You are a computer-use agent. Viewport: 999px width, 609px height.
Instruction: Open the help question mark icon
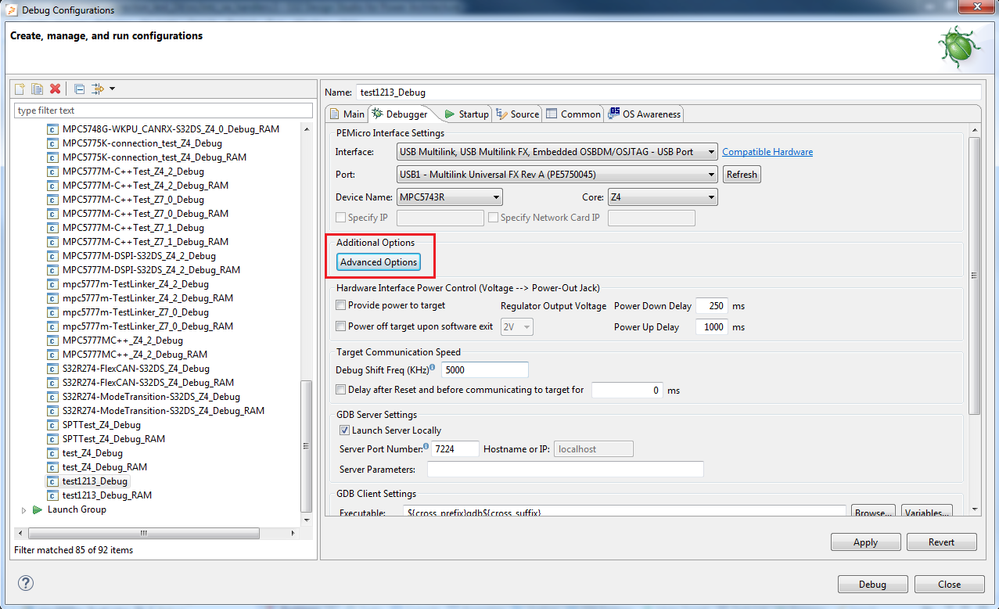25,583
